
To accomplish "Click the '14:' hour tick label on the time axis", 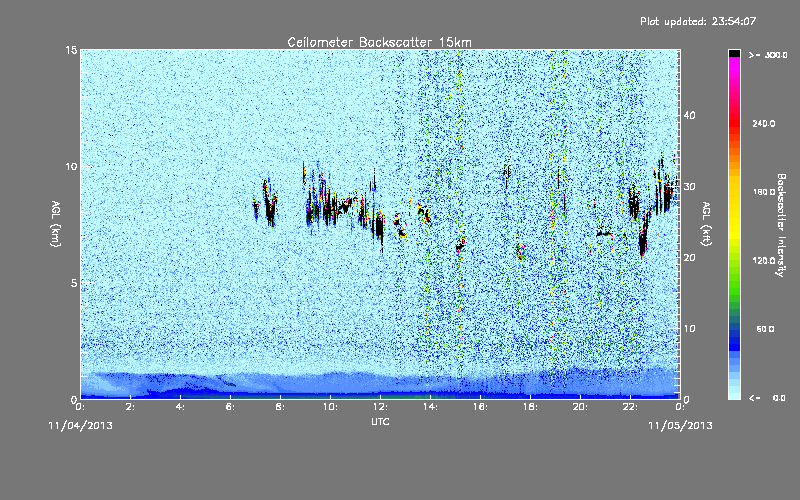I will 430,407.
